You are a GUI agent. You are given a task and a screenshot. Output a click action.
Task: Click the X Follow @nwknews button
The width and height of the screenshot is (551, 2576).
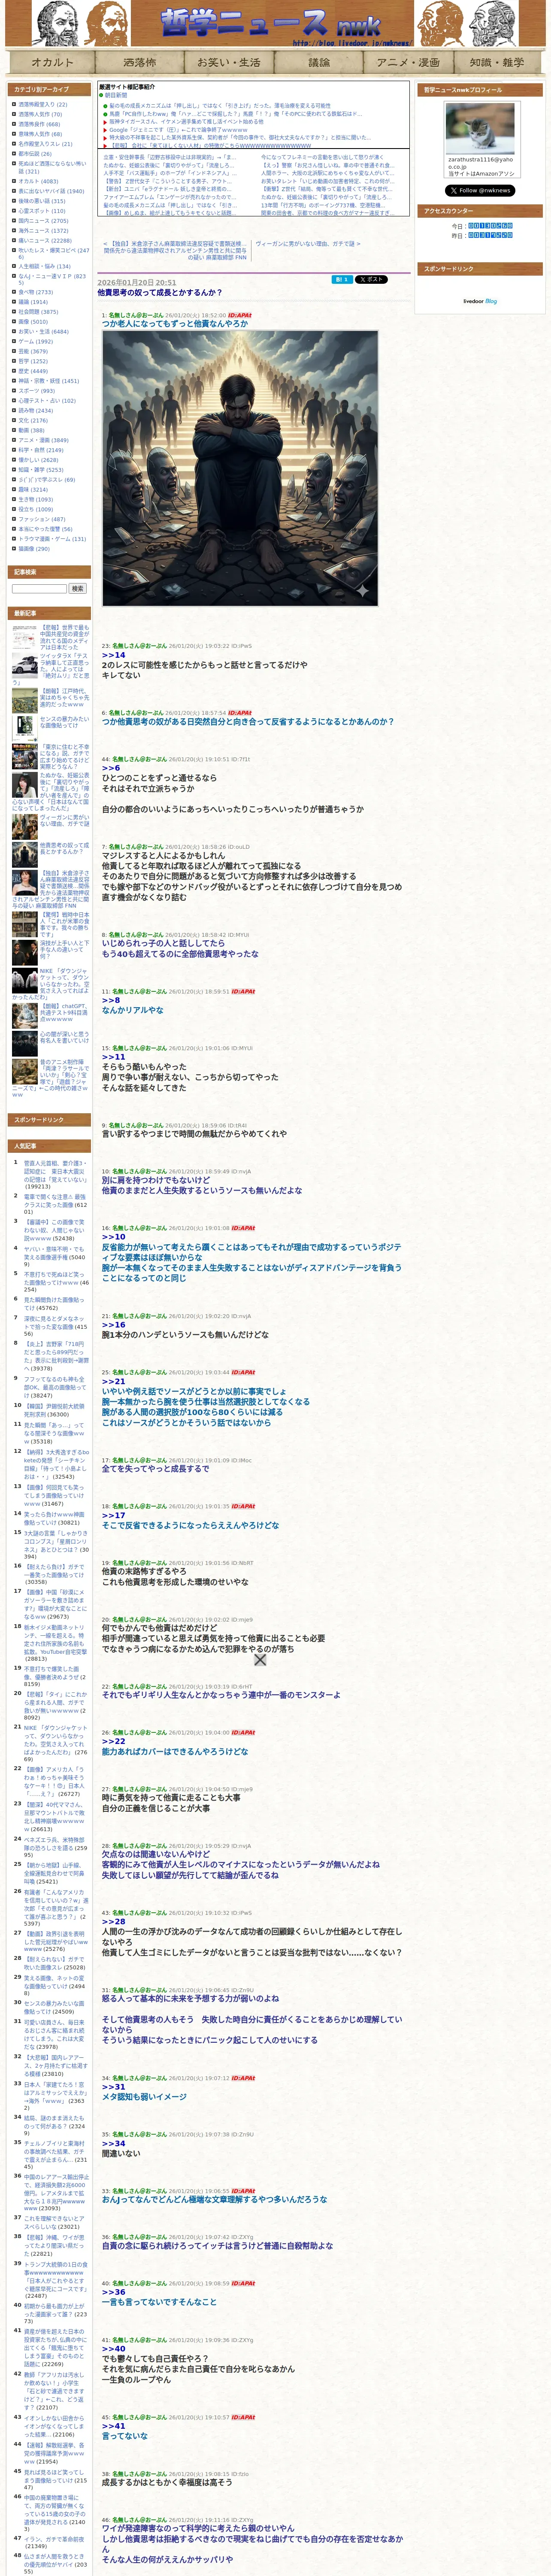(481, 190)
